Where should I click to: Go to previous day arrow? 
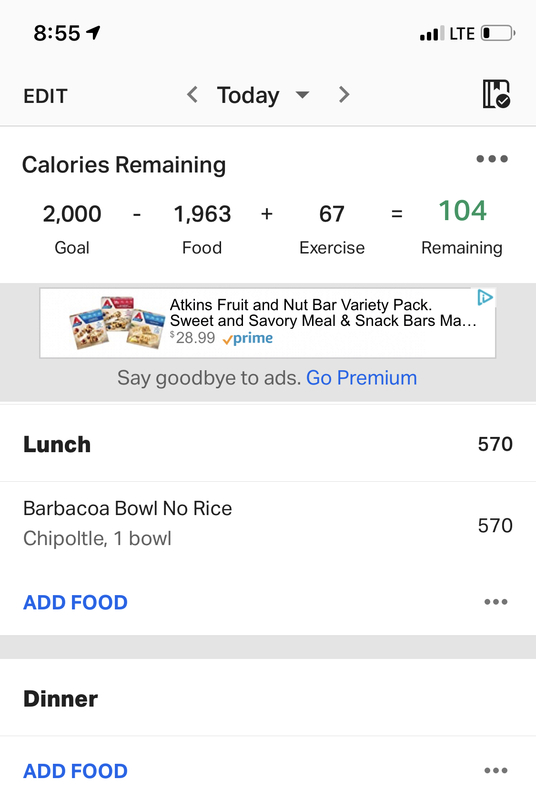[192, 94]
